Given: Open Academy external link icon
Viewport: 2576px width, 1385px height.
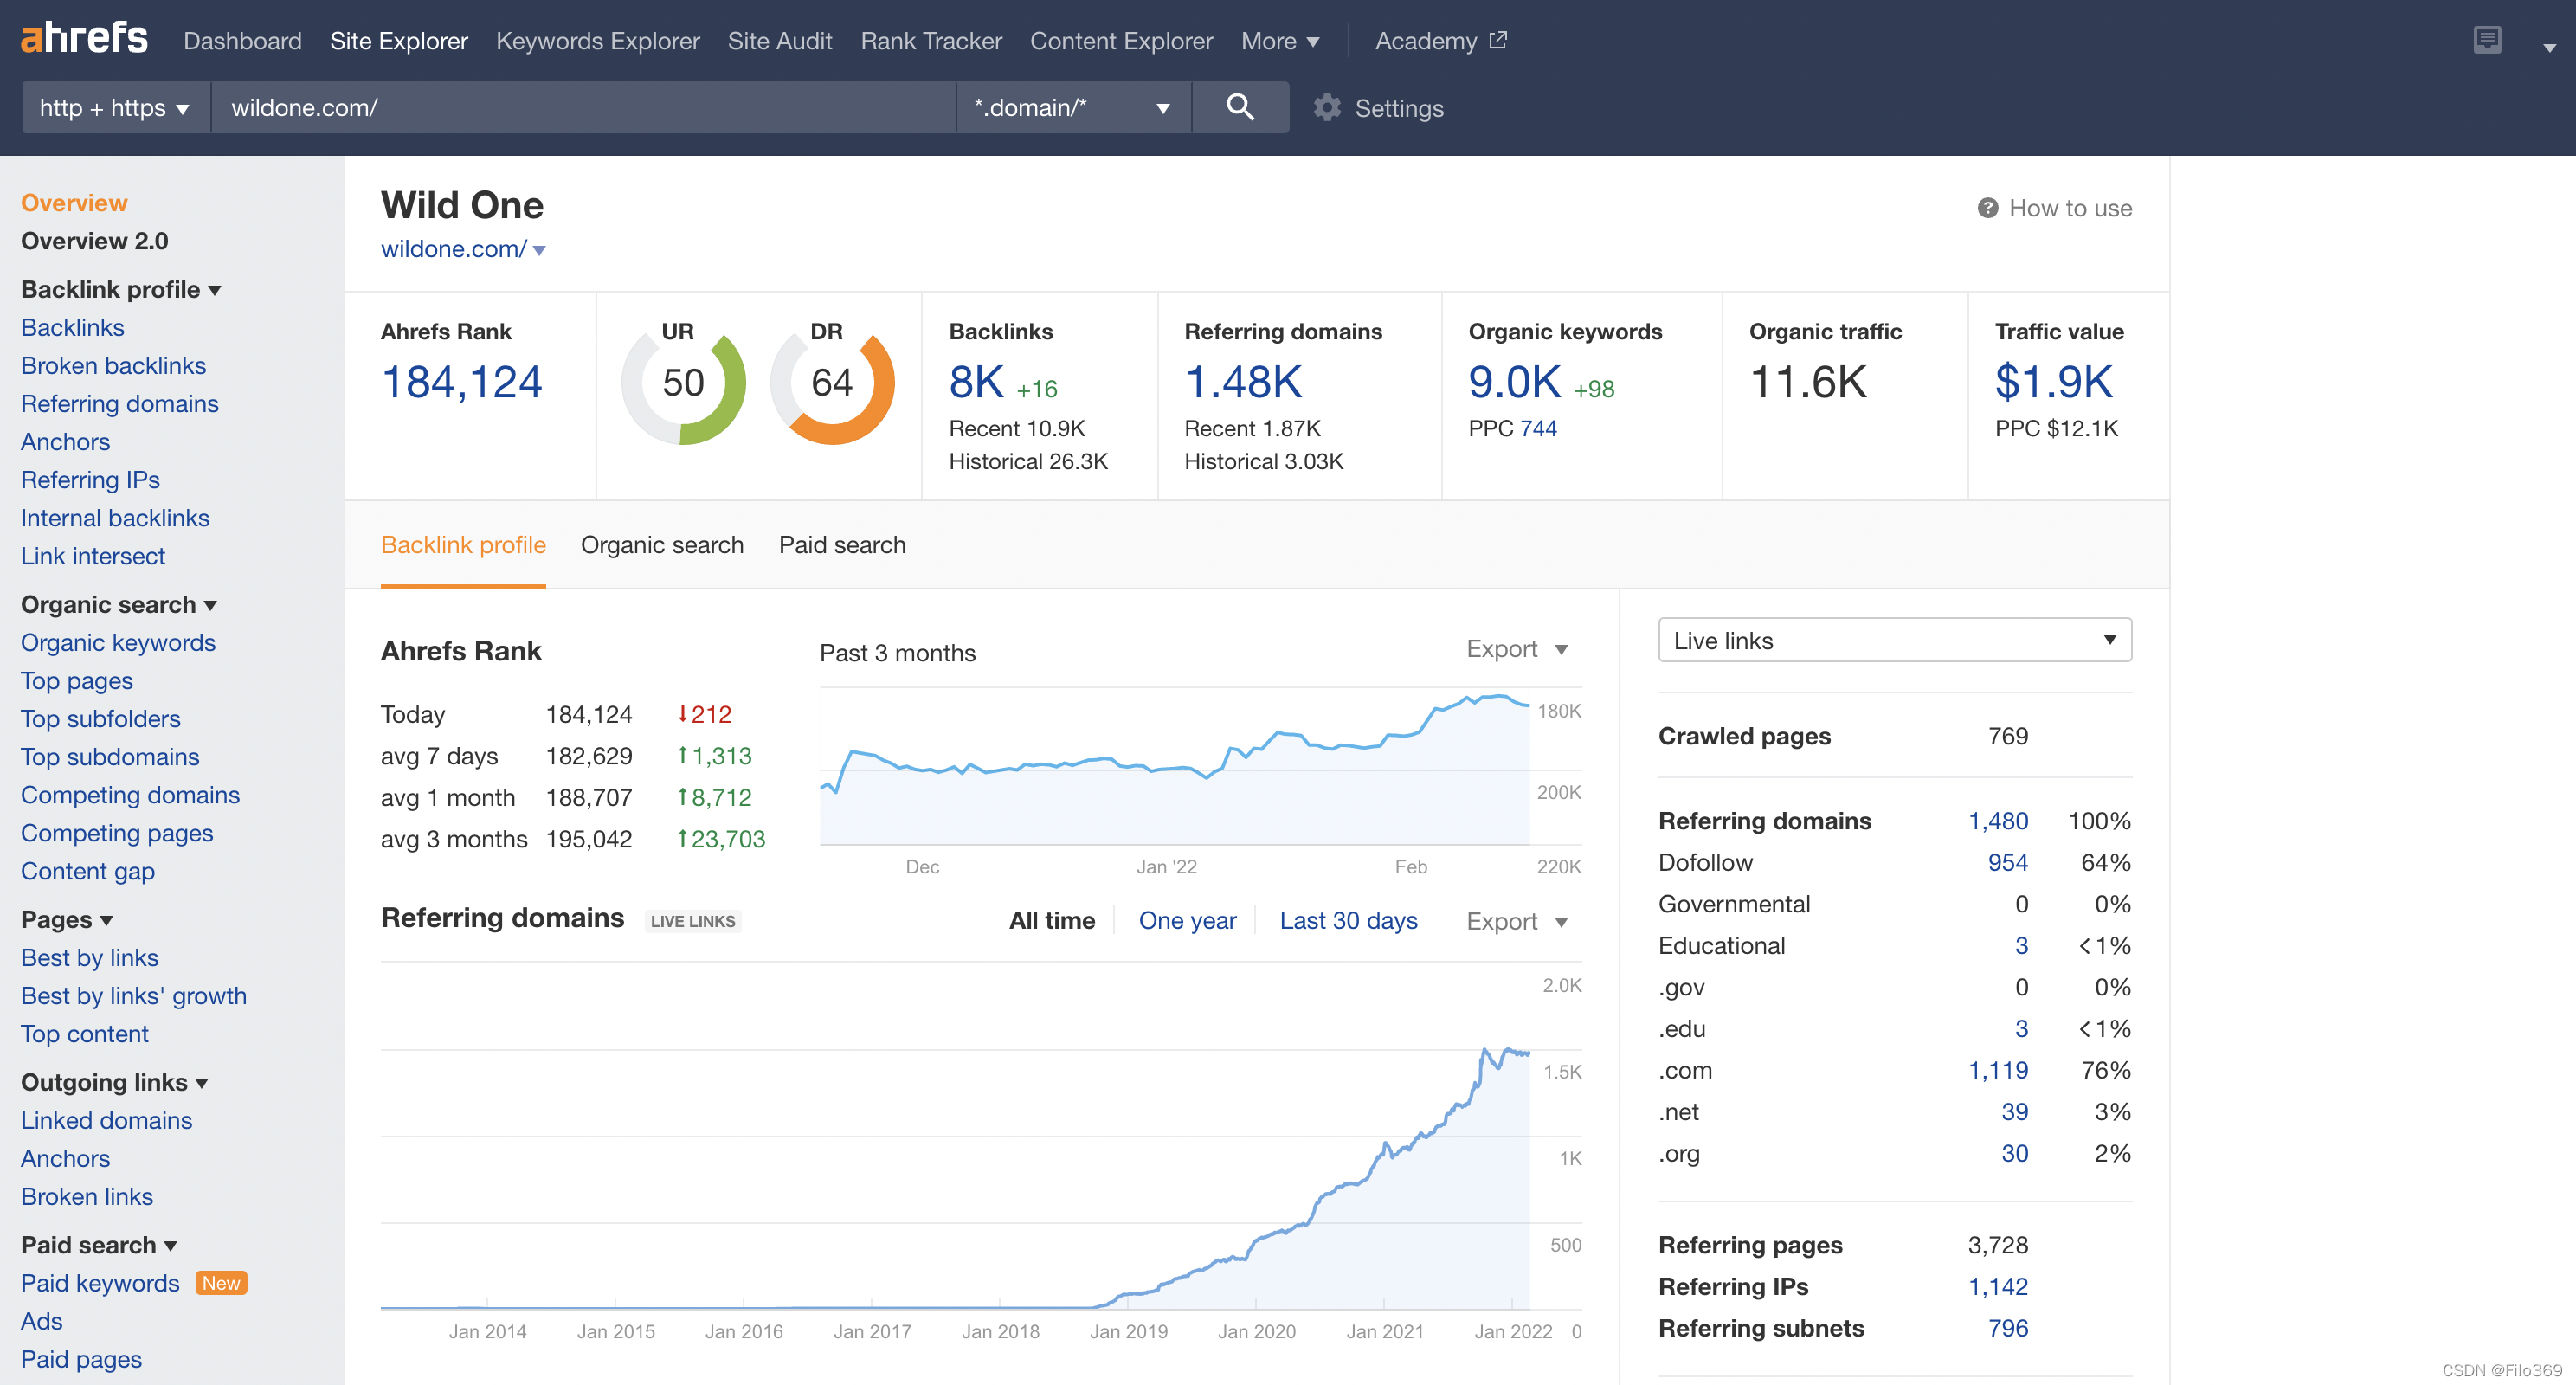Looking at the screenshot, I should 1497,40.
